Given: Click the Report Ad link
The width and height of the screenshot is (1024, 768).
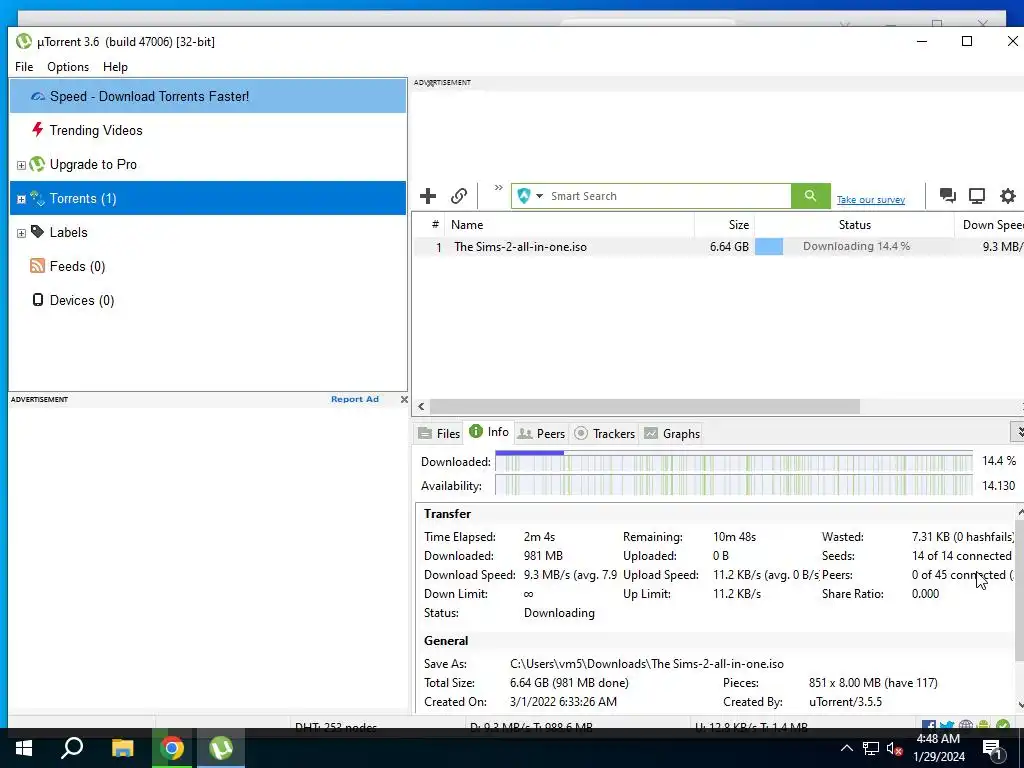Looking at the screenshot, I should [355, 399].
